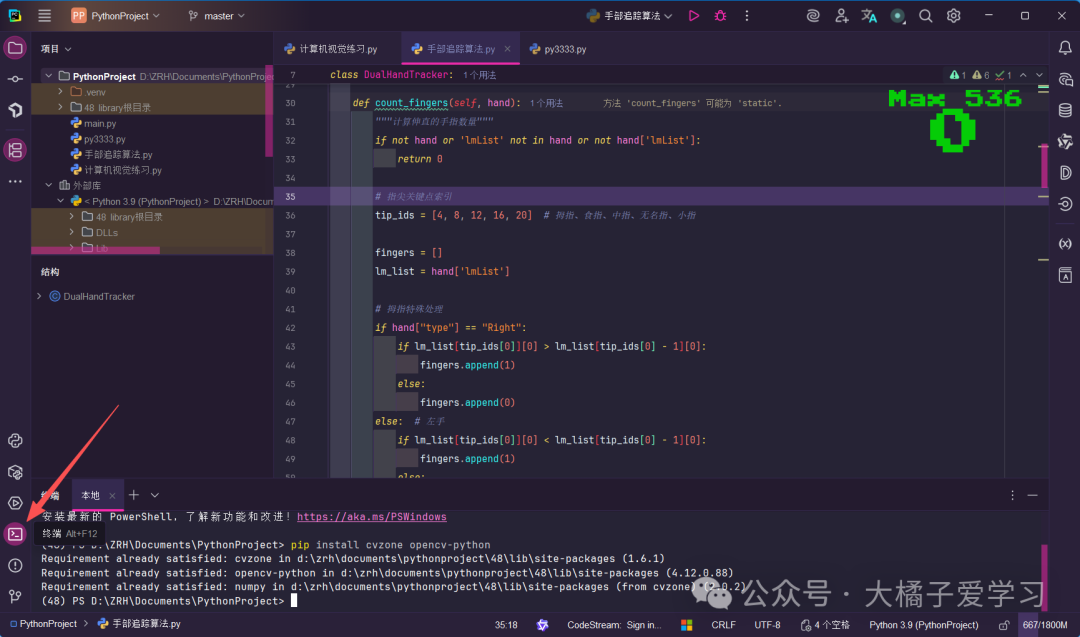
Task: Switch to py3333.py editor tab
Action: 558,49
